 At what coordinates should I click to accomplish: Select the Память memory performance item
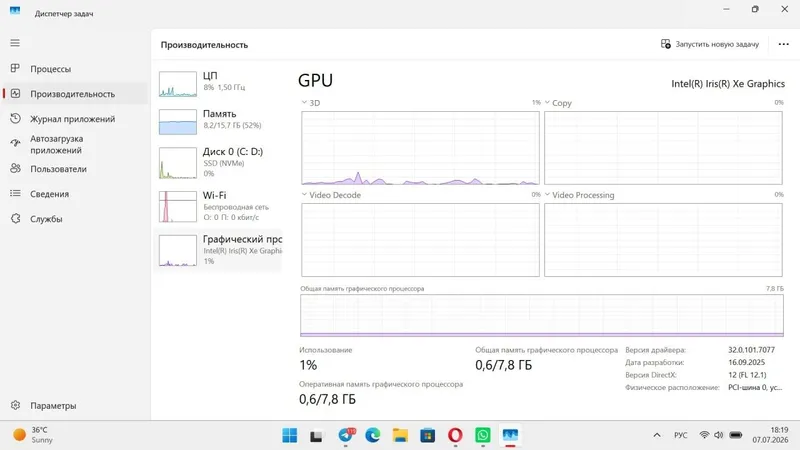(x=219, y=121)
